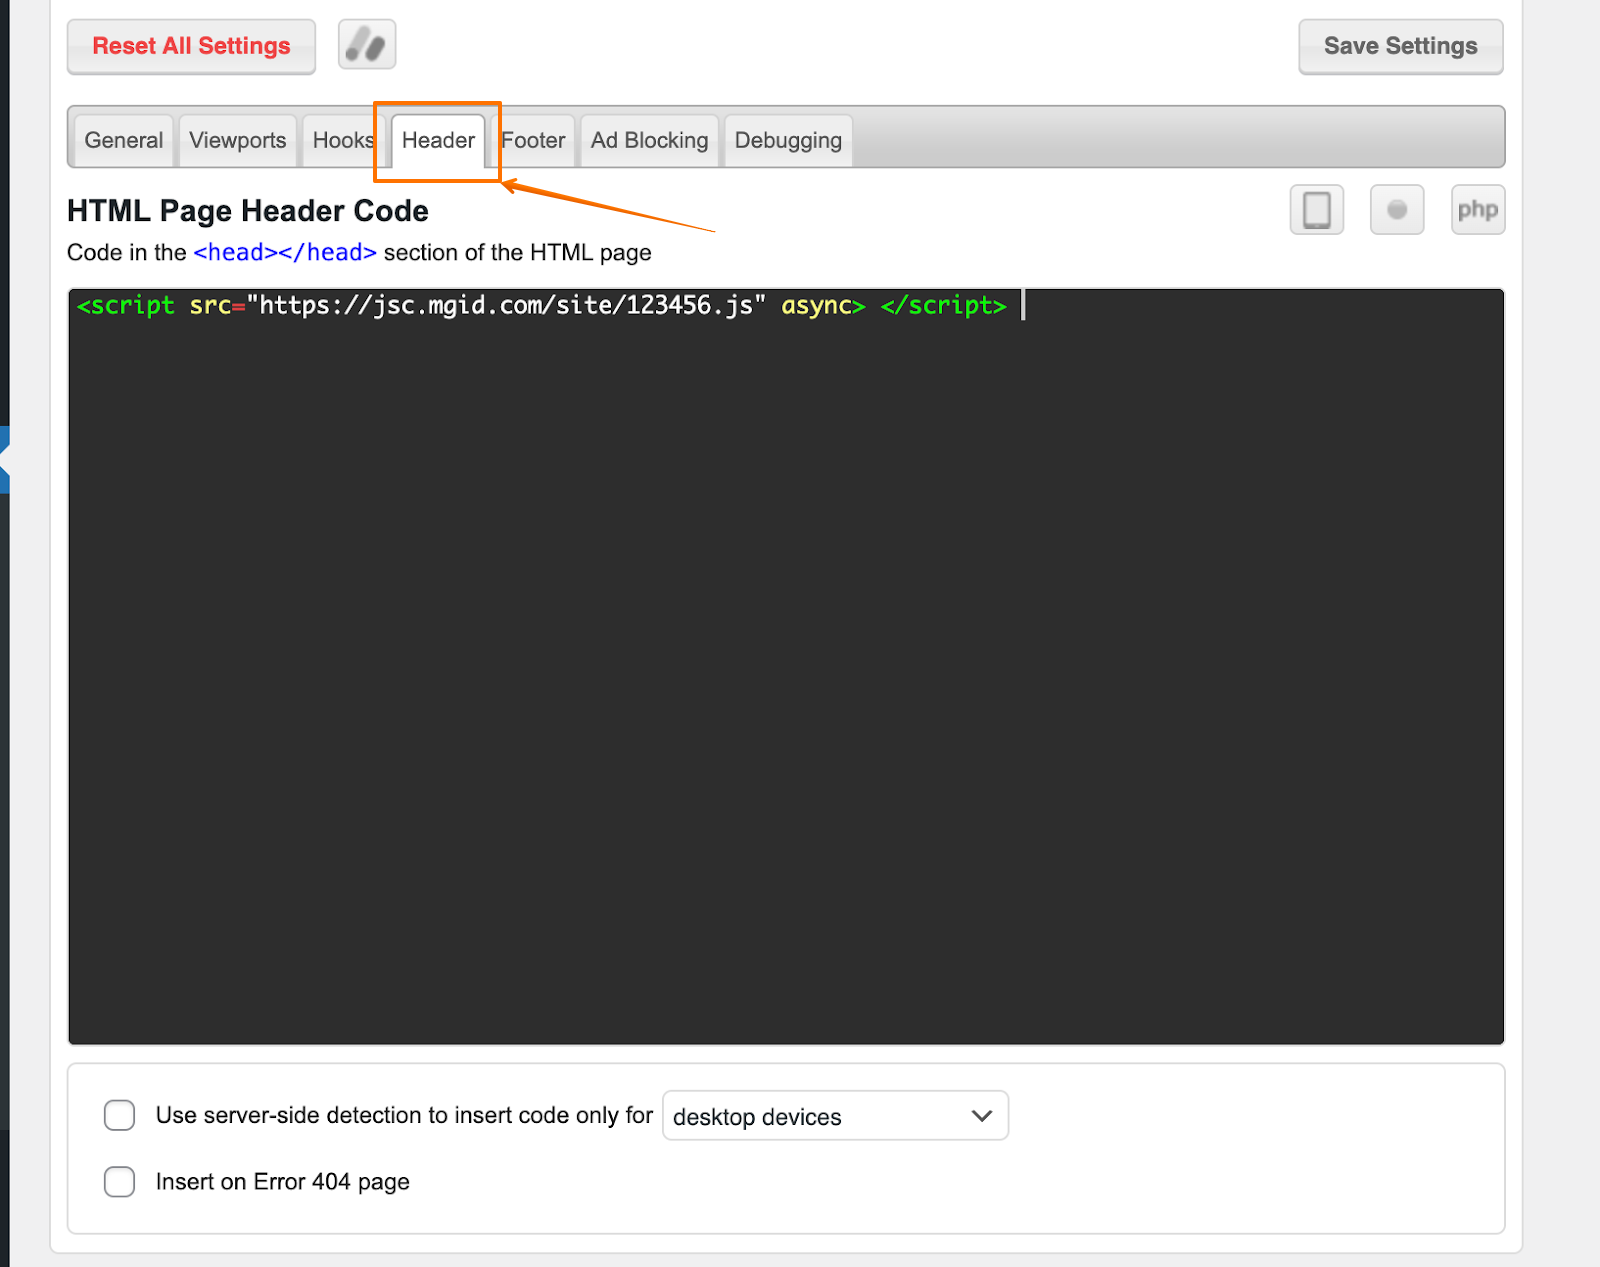Viewport: 1600px width, 1267px height.
Task: Click the pills icon beside Reset All Settings
Action: [x=367, y=45]
